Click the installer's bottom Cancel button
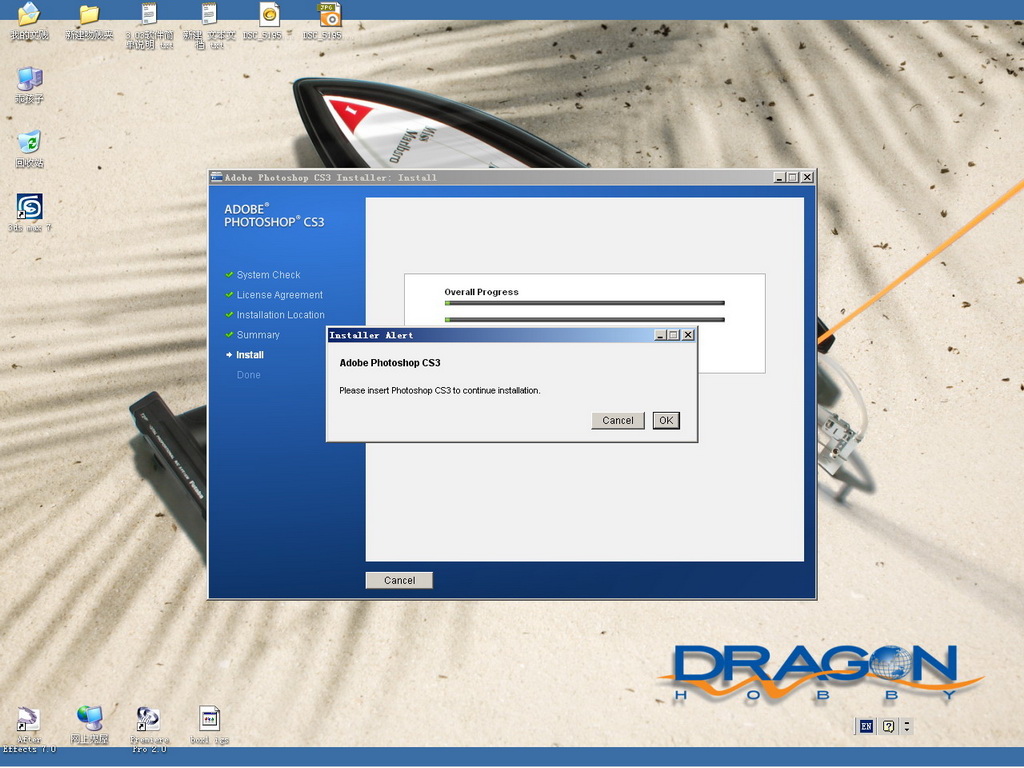 399,581
